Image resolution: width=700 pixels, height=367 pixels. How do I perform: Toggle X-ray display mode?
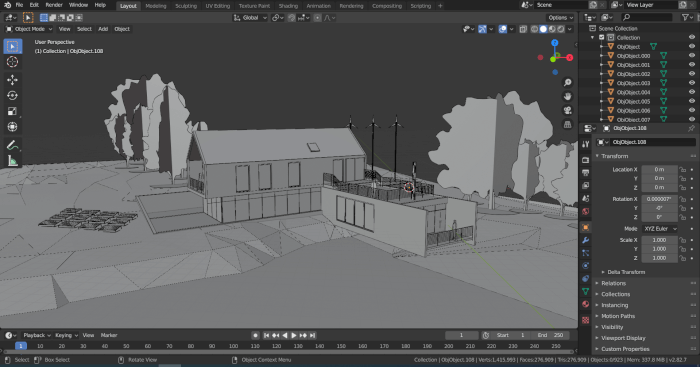(523, 29)
